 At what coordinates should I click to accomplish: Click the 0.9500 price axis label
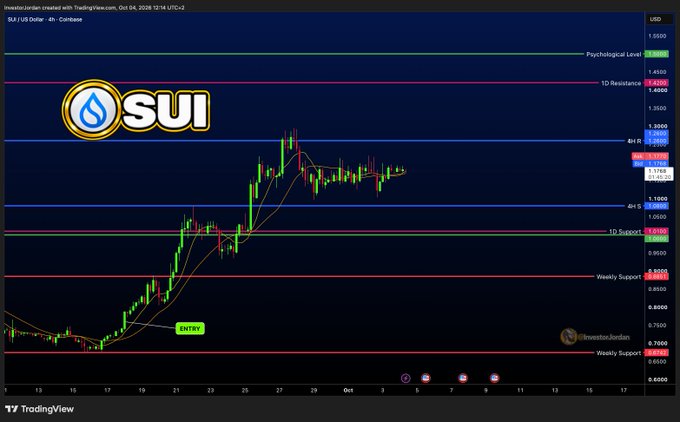[x=657, y=253]
